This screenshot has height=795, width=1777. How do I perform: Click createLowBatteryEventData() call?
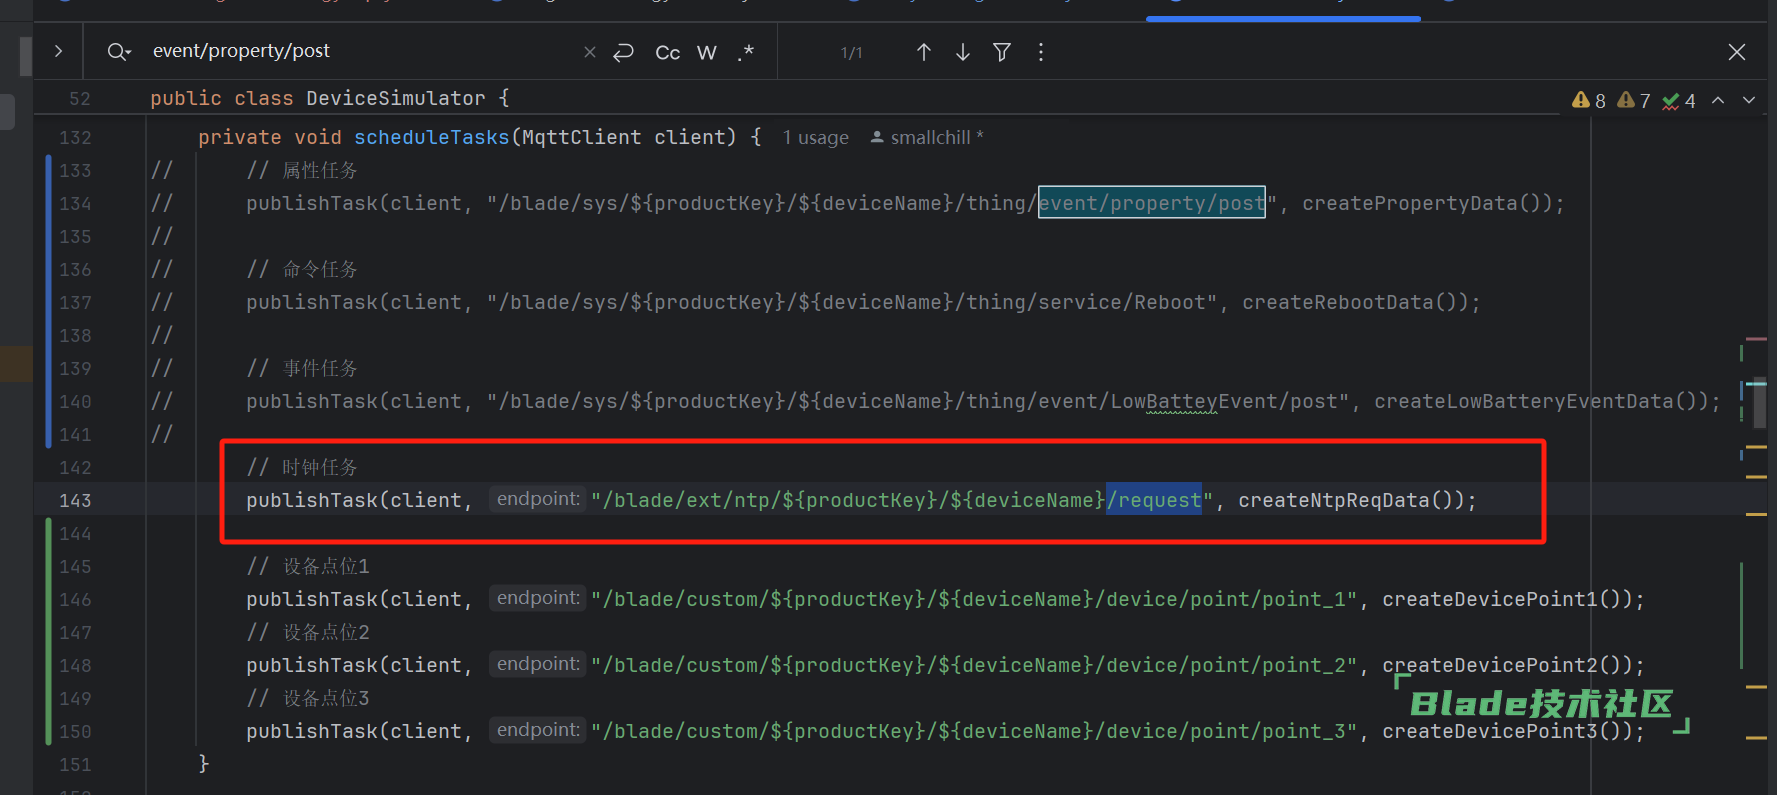[x=1535, y=401]
